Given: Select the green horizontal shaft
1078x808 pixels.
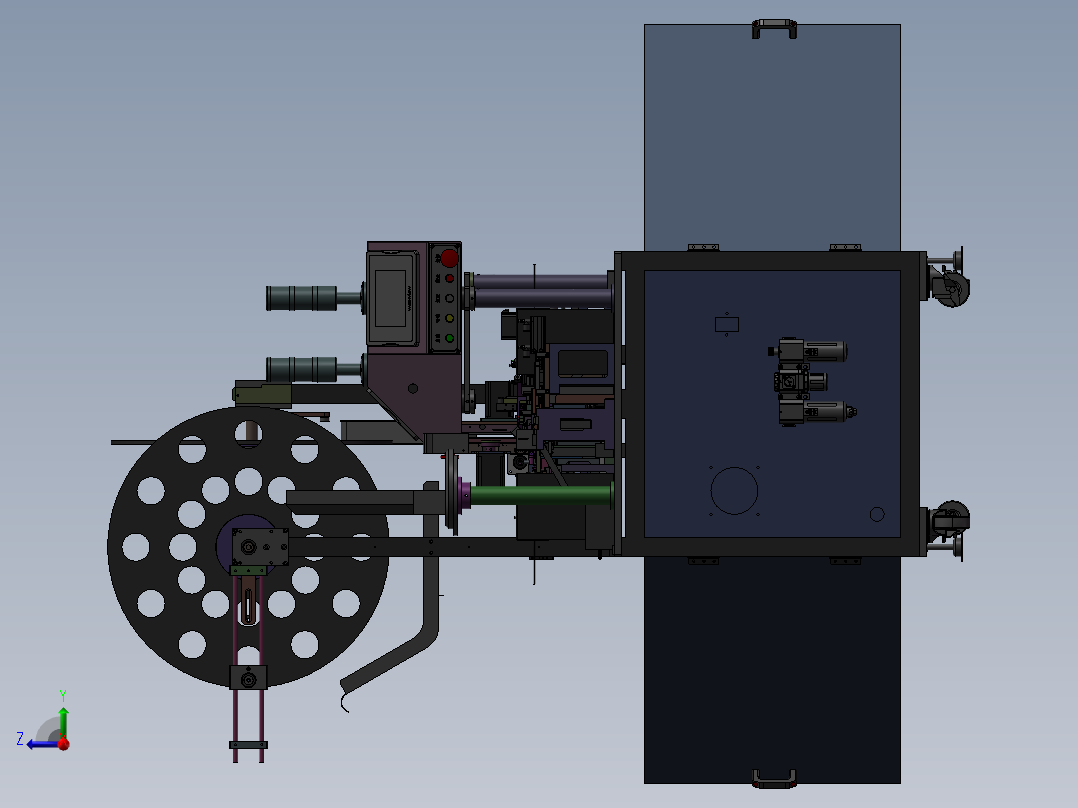Looking at the screenshot, I should (x=541, y=495).
